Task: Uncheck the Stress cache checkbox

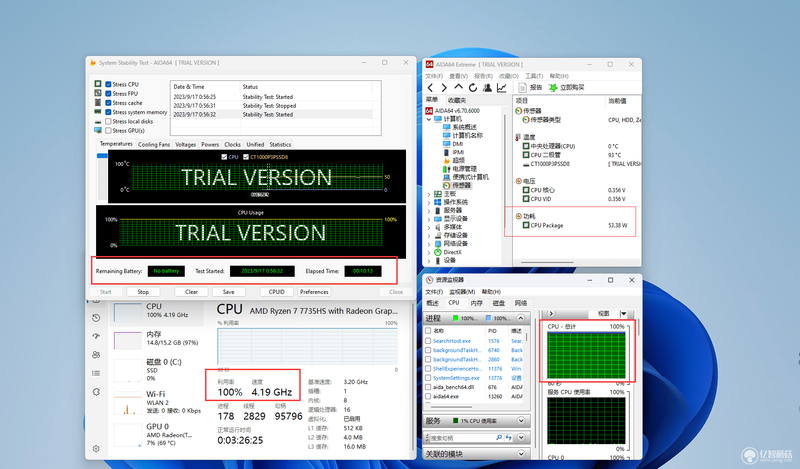Action: 108,103
